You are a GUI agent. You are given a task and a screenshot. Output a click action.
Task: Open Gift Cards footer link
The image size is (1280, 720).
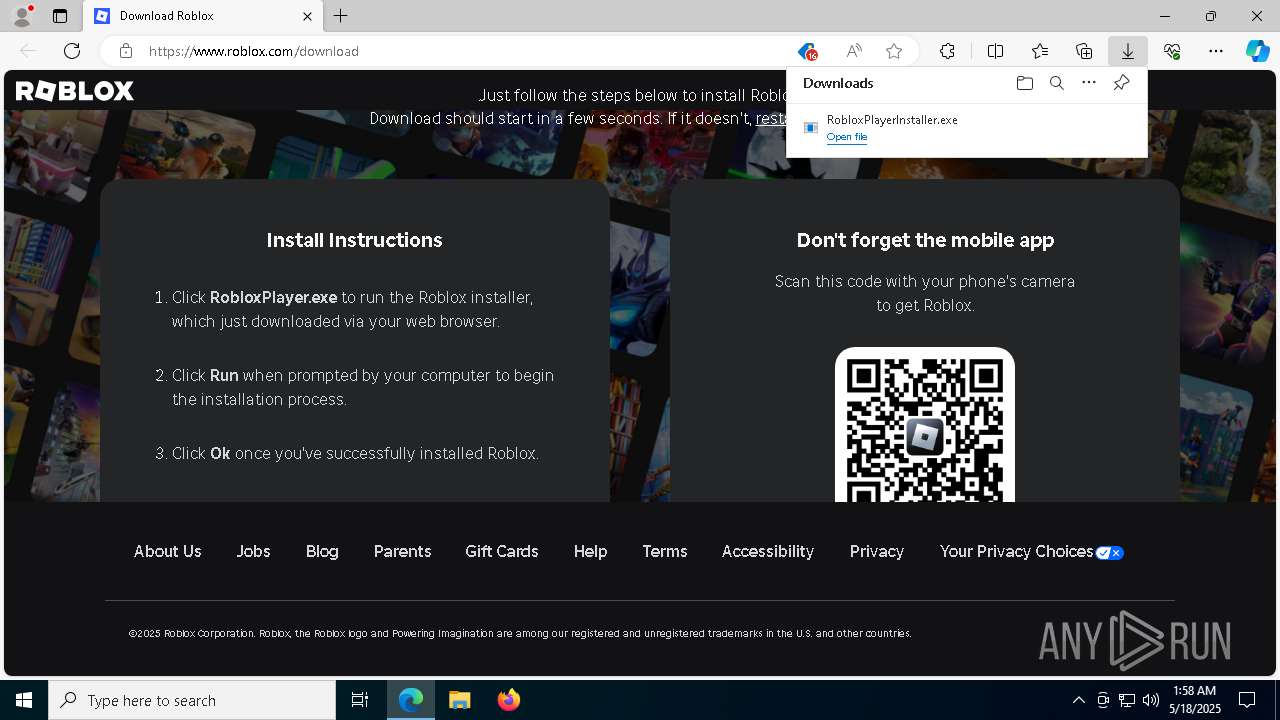(x=502, y=551)
